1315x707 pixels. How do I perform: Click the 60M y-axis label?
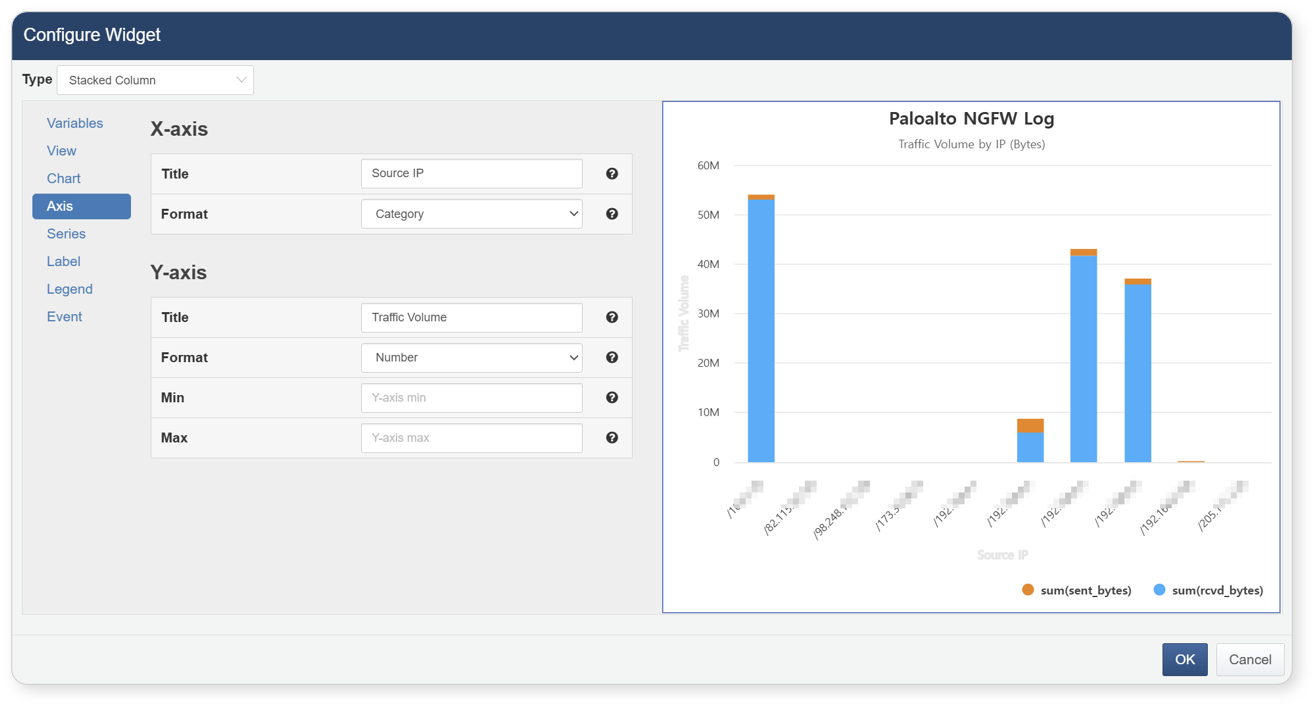pos(708,166)
